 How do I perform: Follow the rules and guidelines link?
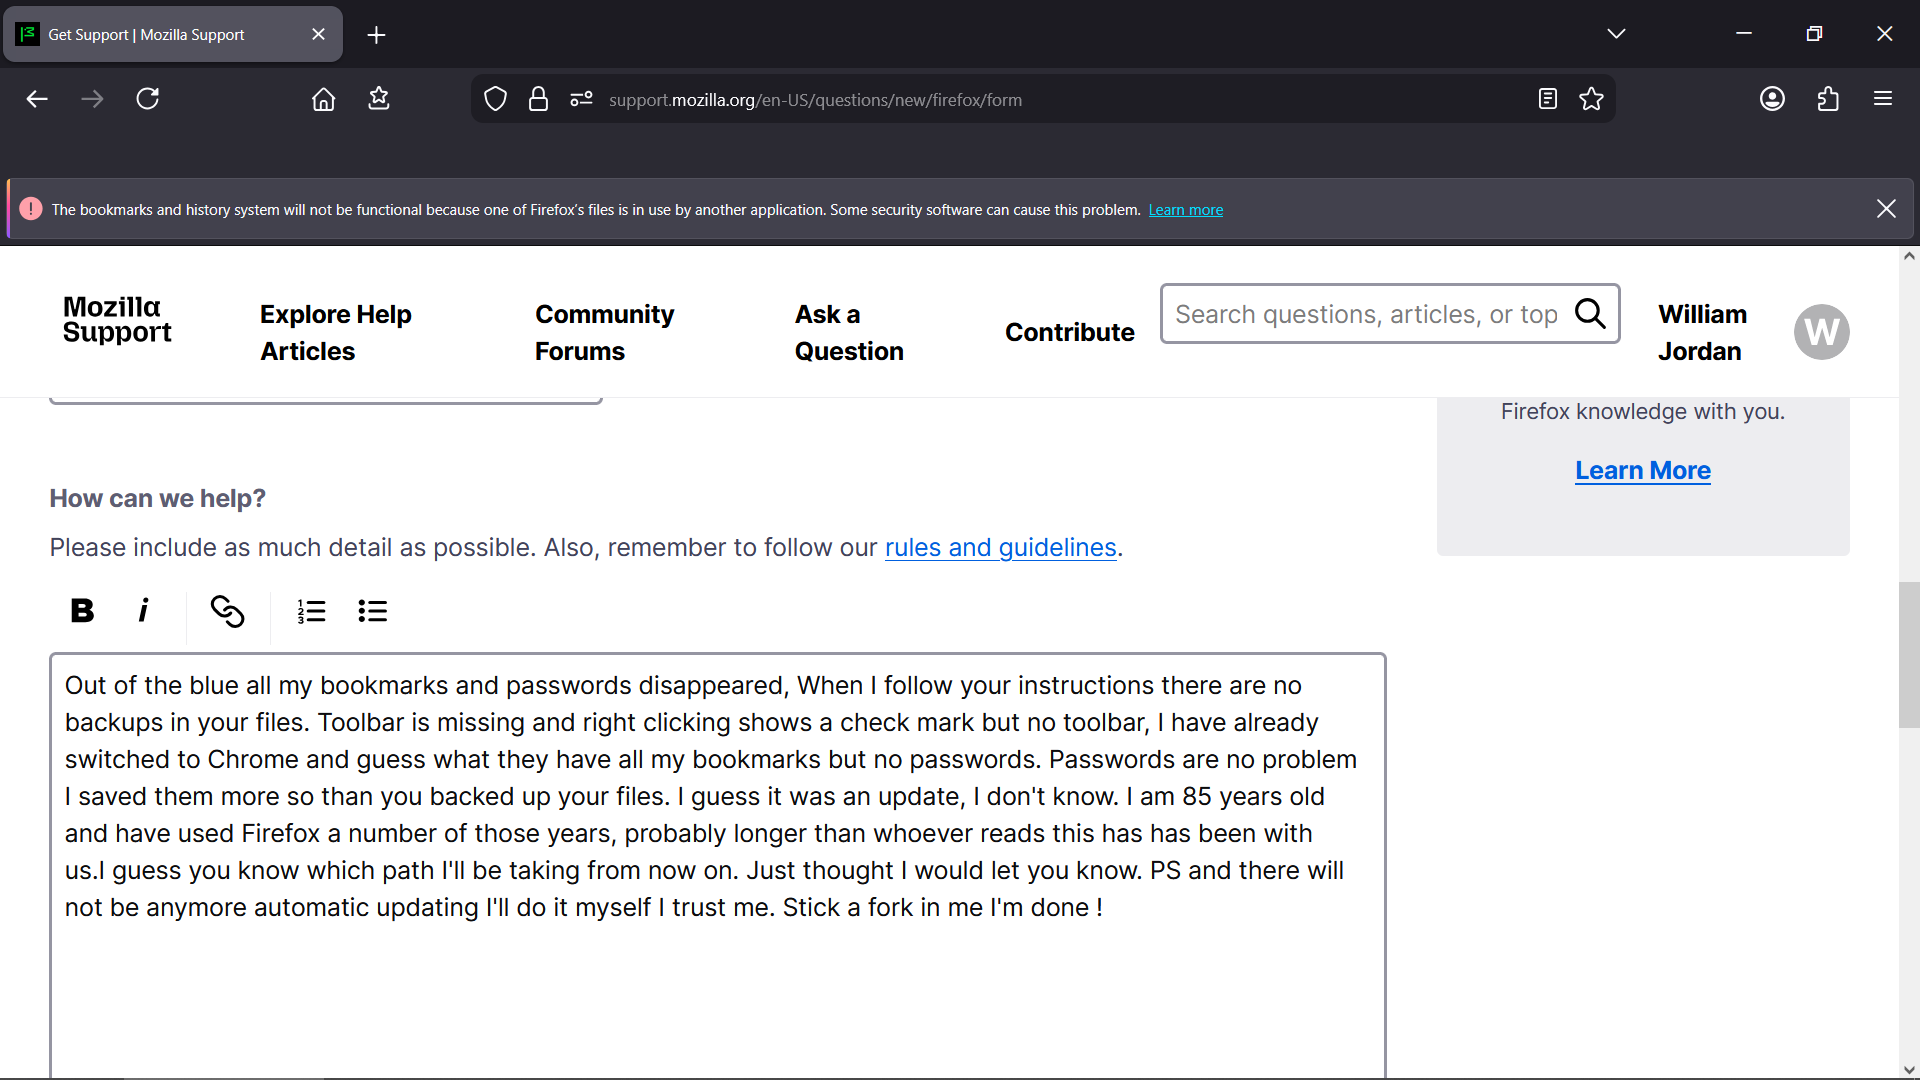1000,548
